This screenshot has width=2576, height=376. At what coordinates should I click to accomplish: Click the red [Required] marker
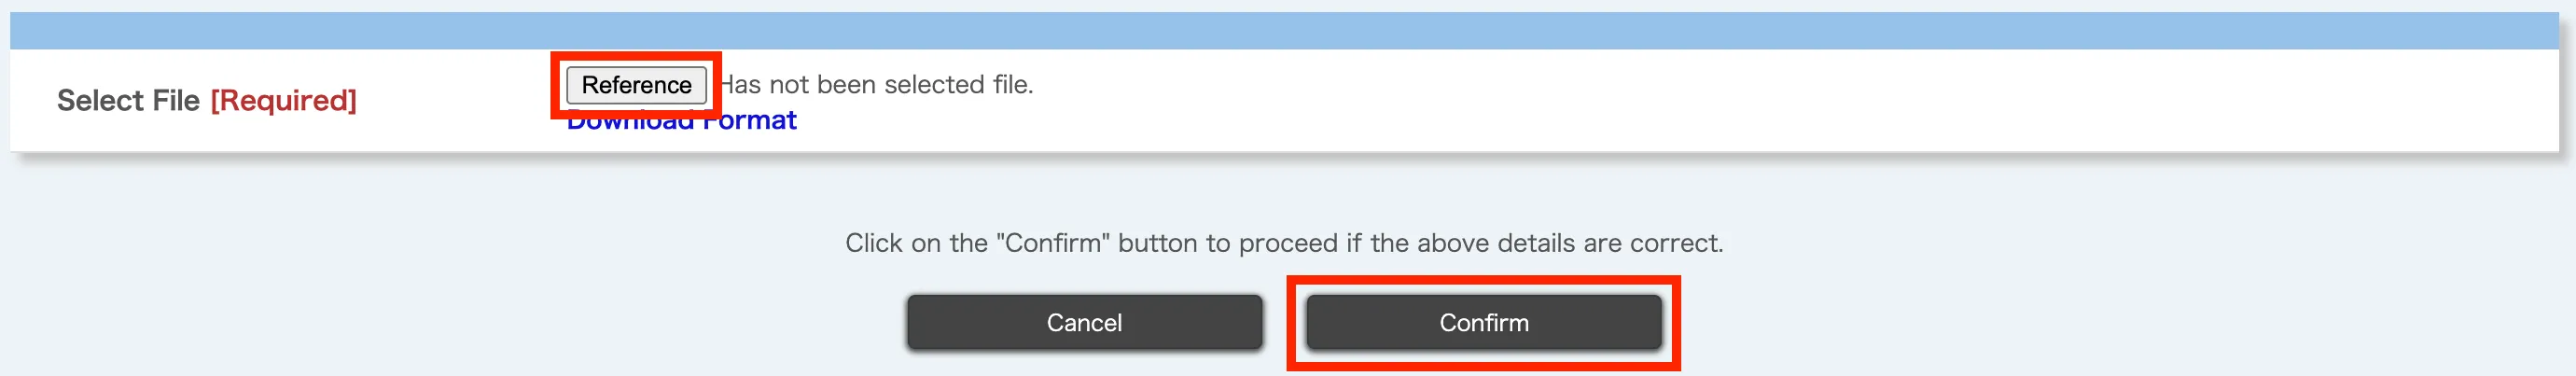click(x=283, y=100)
